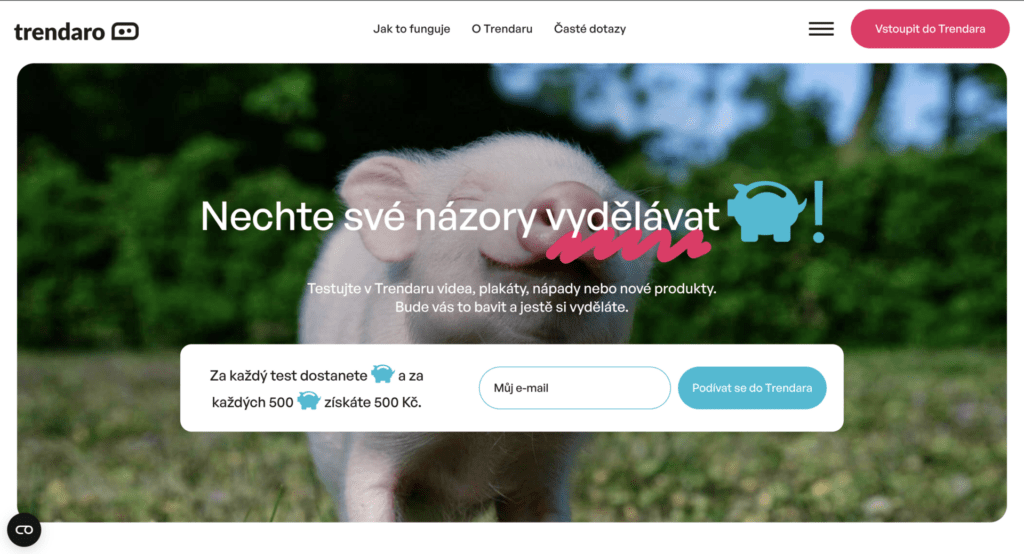Viewport: 1024px width, 554px height.
Task: Open Časté dotazy in the navigation
Action: [590, 29]
